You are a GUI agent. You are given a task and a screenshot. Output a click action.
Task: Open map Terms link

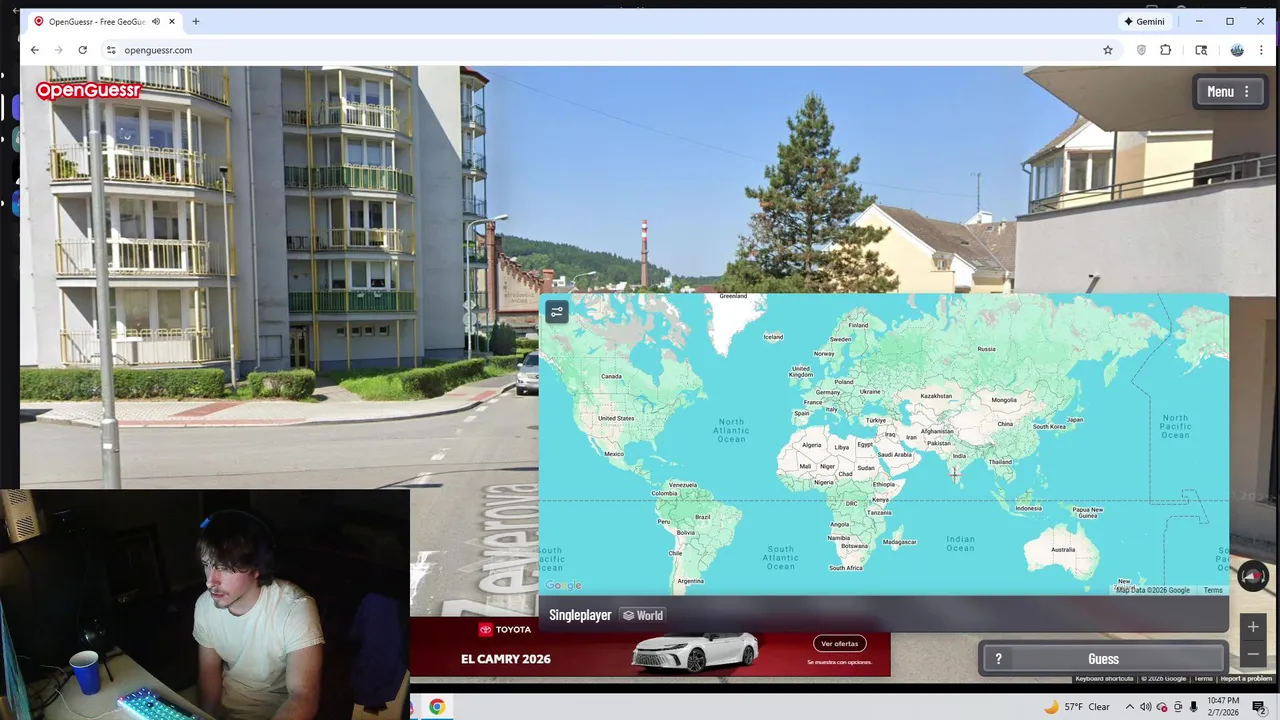(x=1213, y=590)
